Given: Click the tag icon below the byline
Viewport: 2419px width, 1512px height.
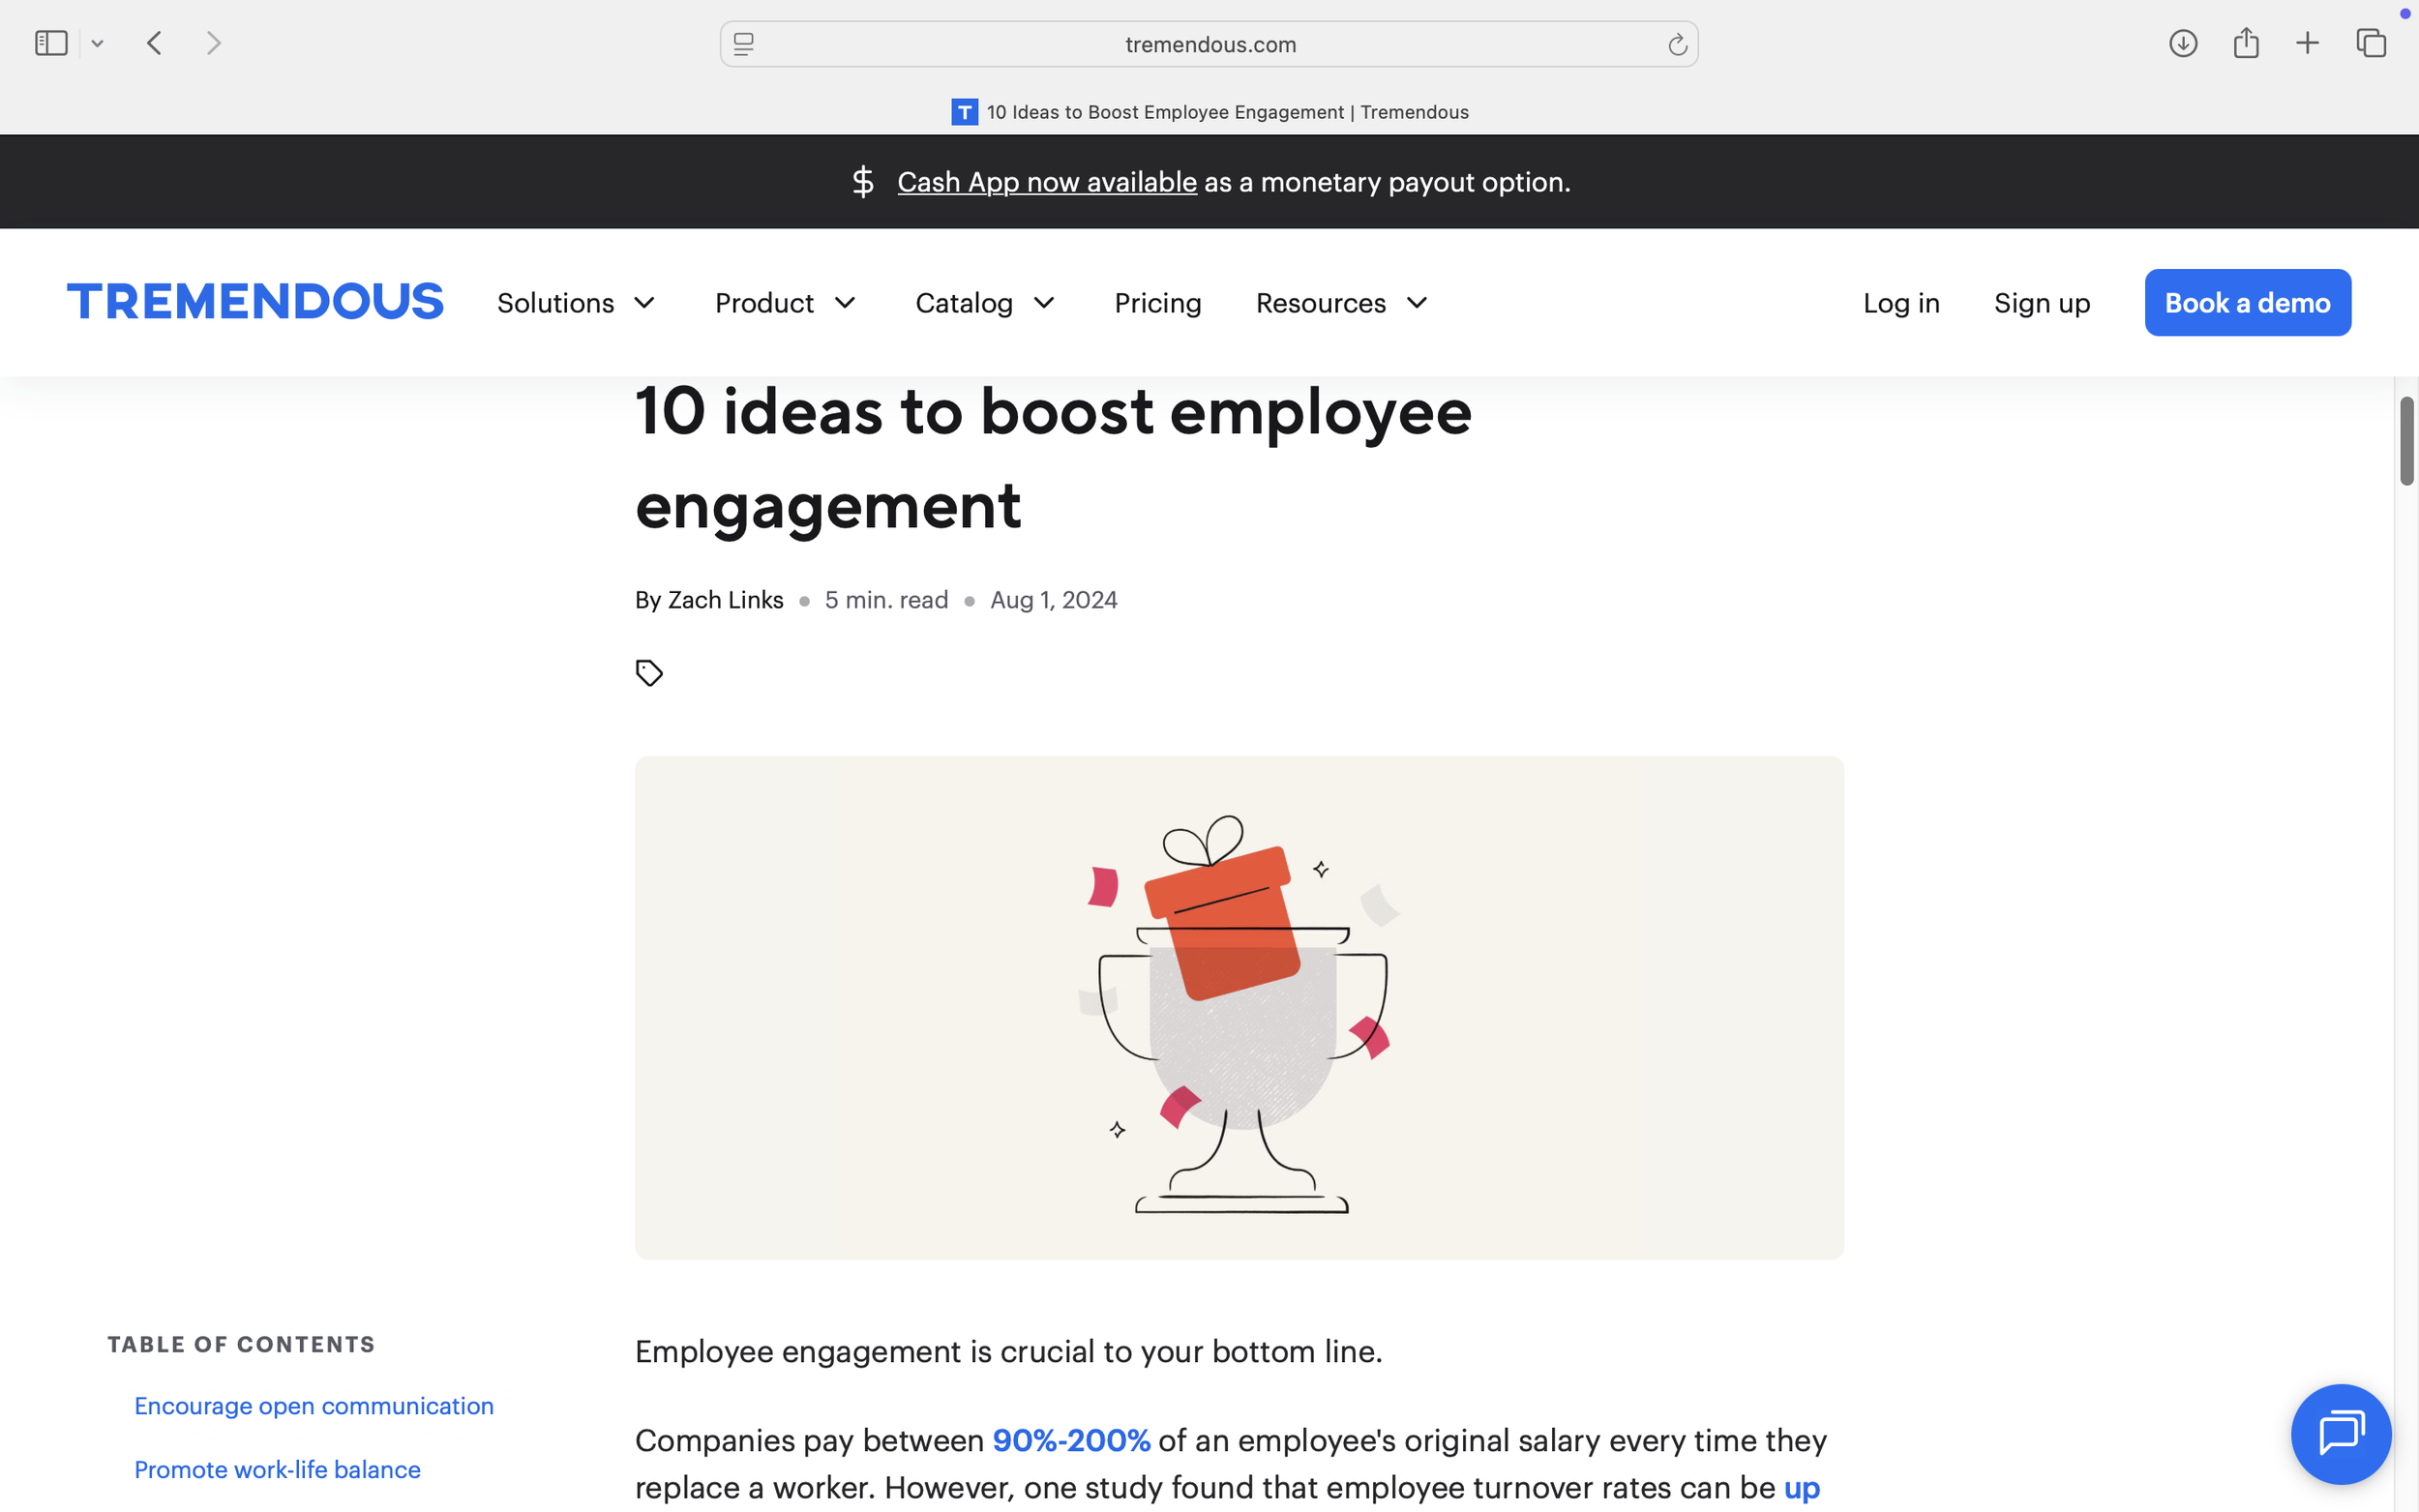Looking at the screenshot, I should coord(649,673).
